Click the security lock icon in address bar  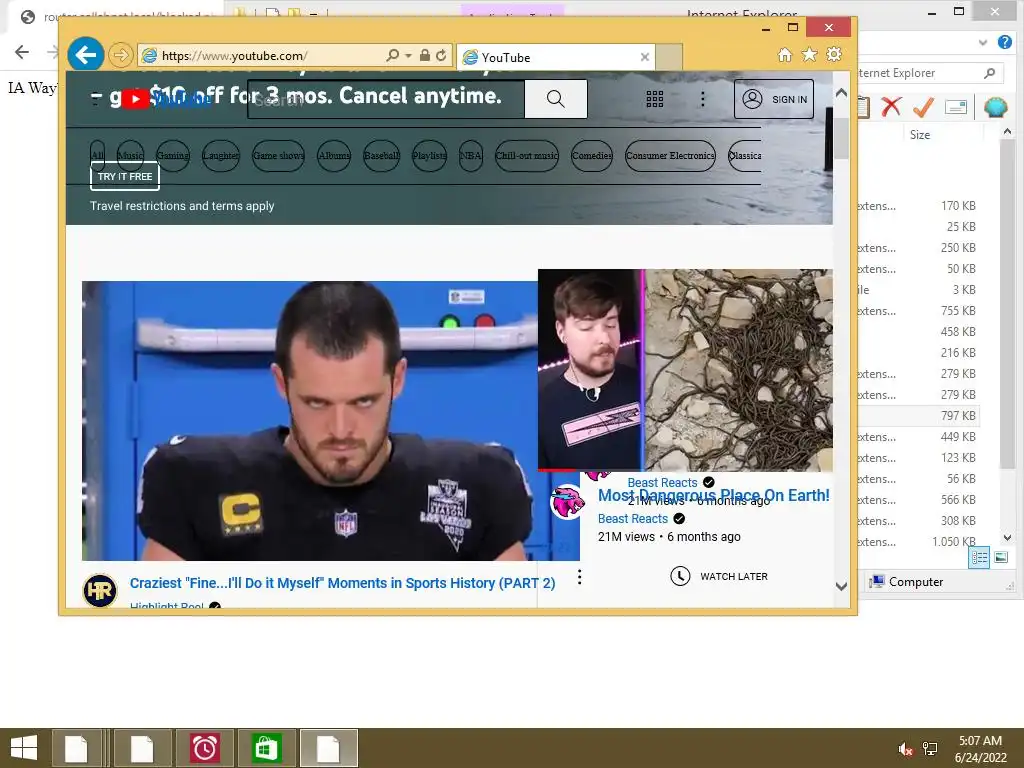click(424, 56)
